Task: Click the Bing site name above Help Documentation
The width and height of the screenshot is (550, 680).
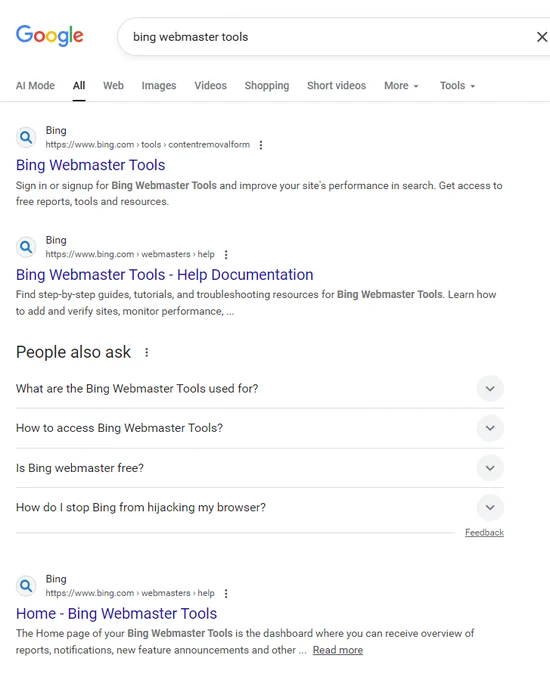Action: tap(56, 240)
